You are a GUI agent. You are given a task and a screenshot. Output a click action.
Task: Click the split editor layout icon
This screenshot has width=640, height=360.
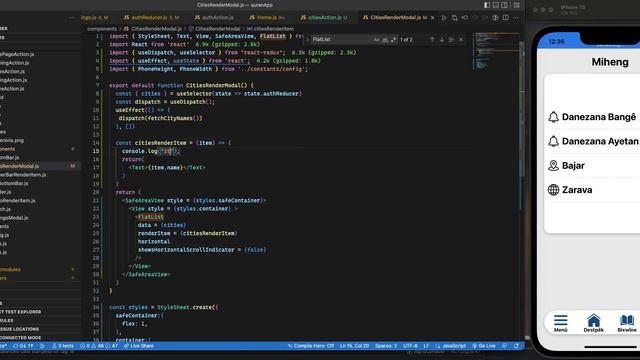pyautogui.click(x=506, y=18)
